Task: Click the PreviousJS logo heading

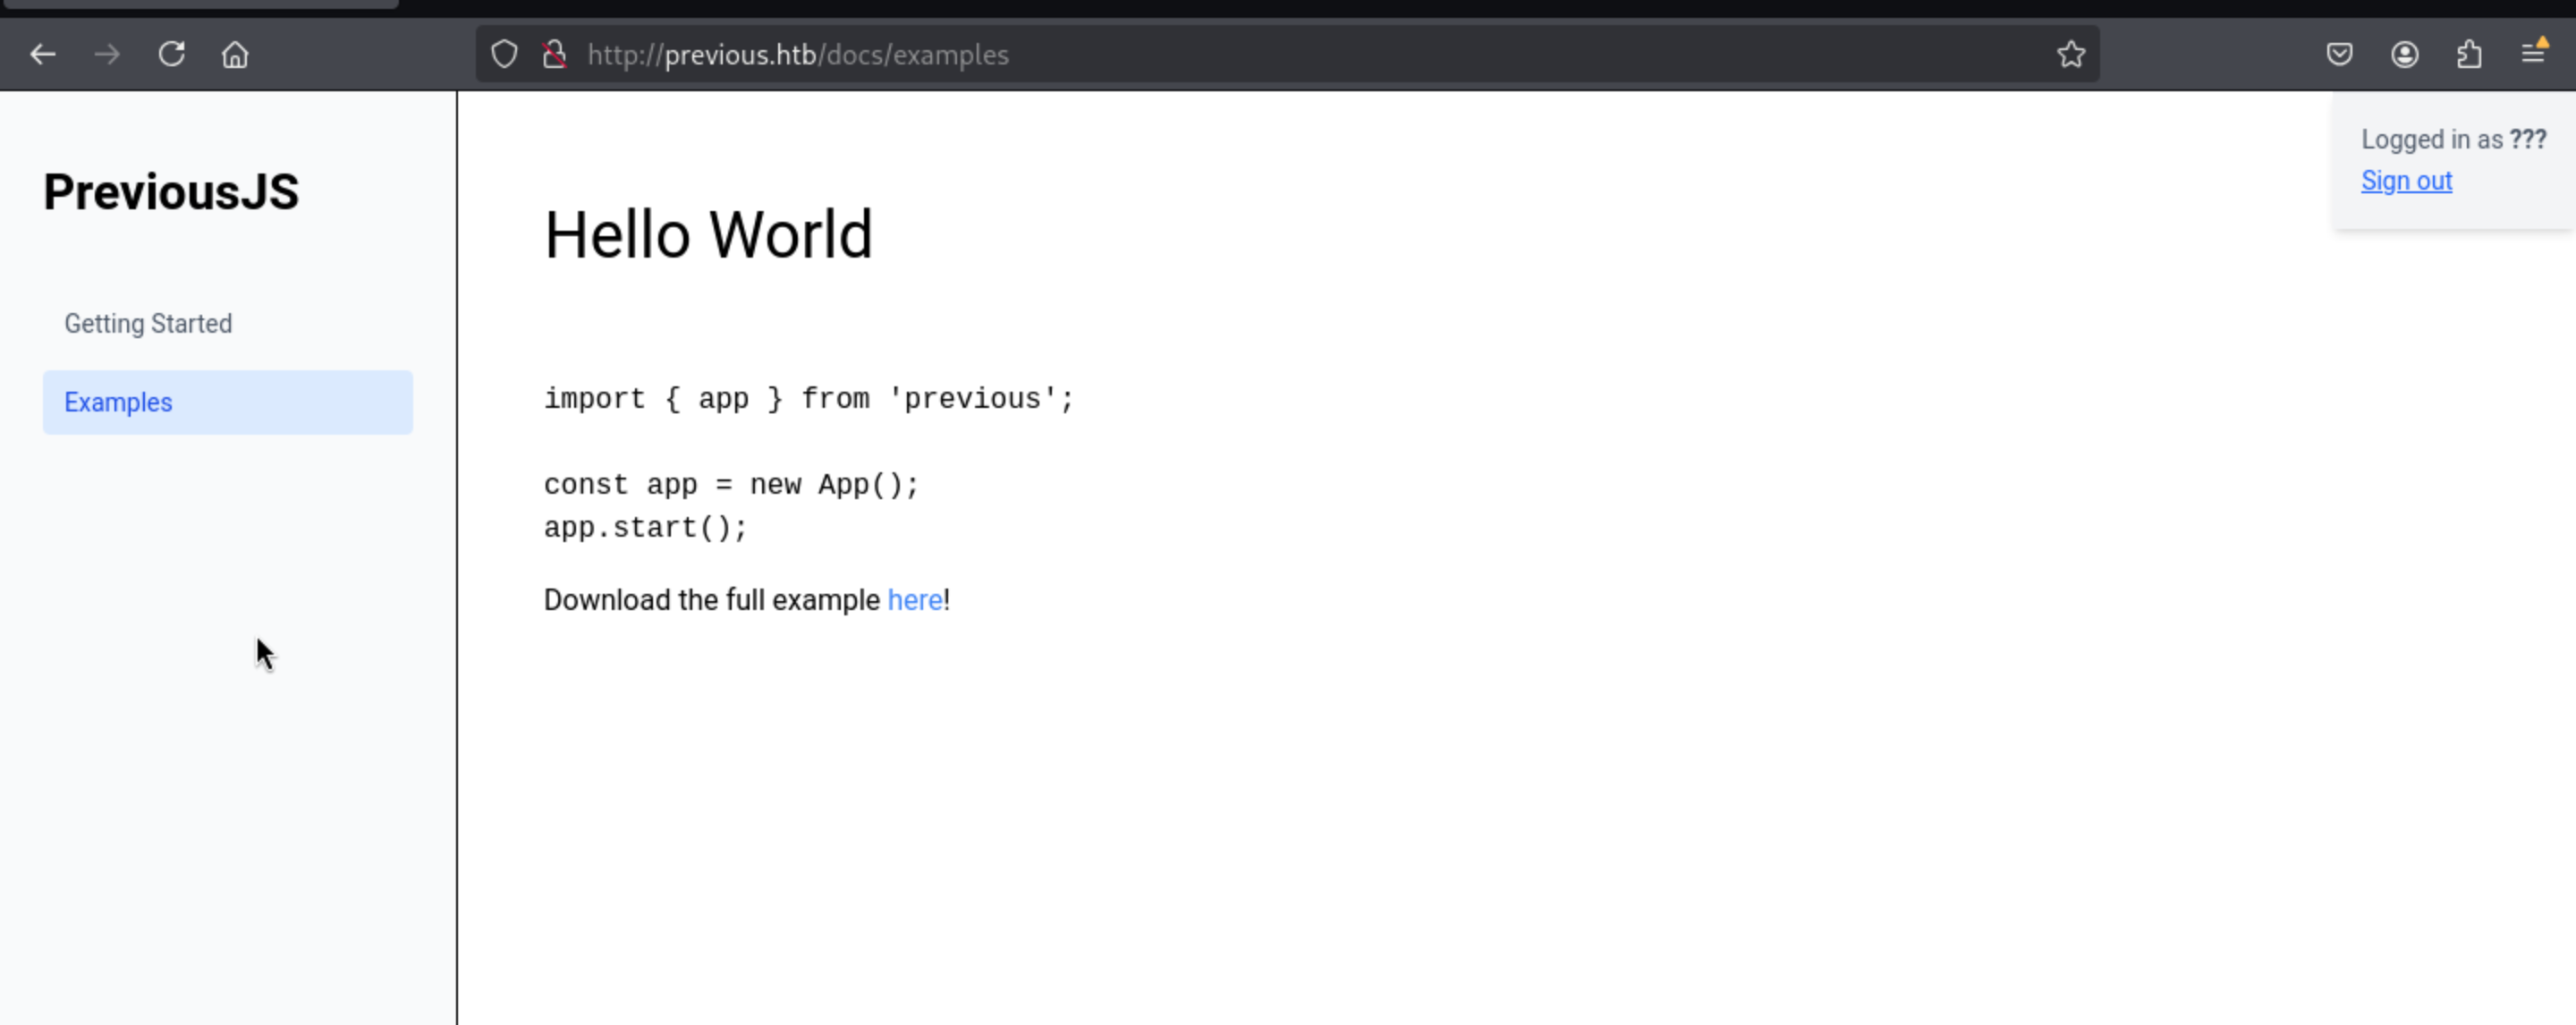Action: tap(171, 192)
